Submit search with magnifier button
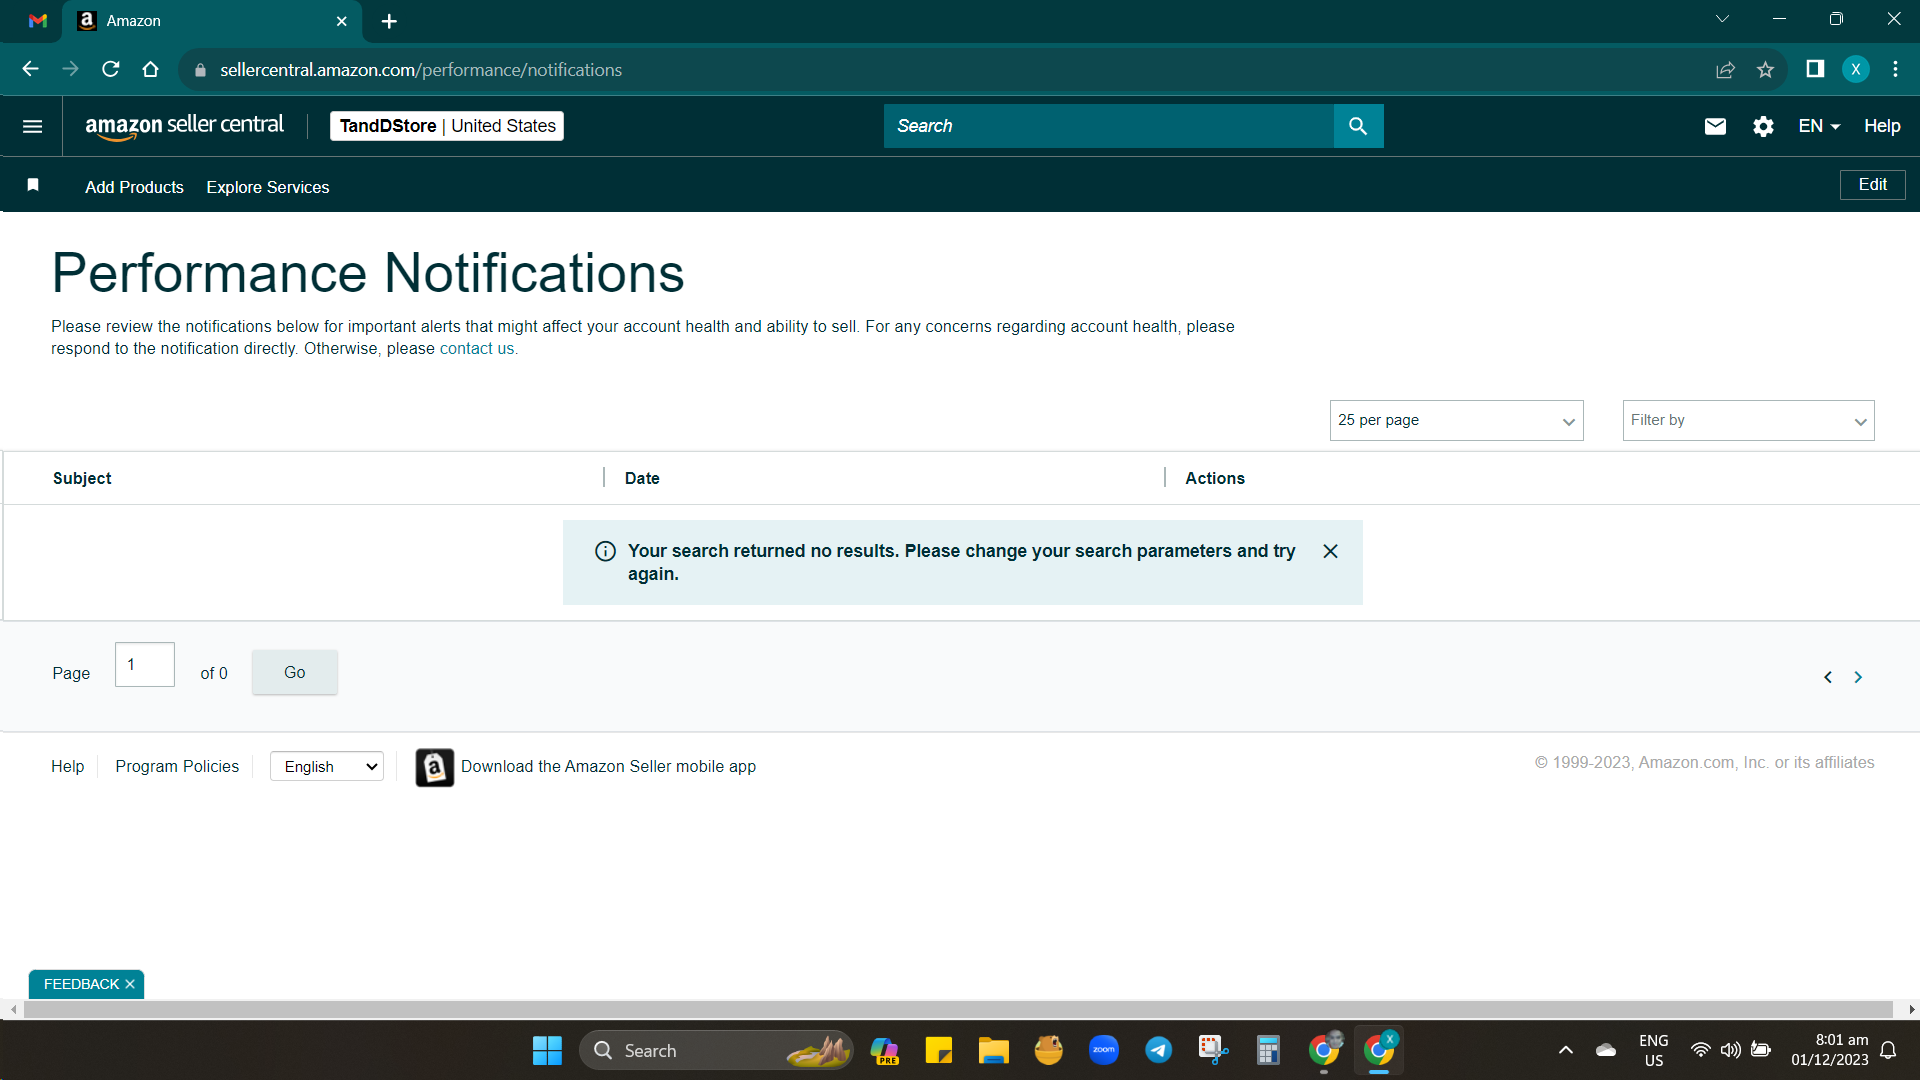1920x1080 pixels. pos(1358,126)
